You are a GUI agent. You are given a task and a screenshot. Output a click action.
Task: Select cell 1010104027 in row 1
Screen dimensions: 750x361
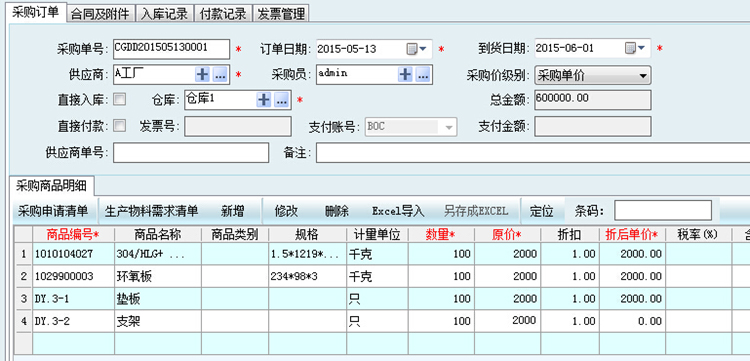[73, 254]
